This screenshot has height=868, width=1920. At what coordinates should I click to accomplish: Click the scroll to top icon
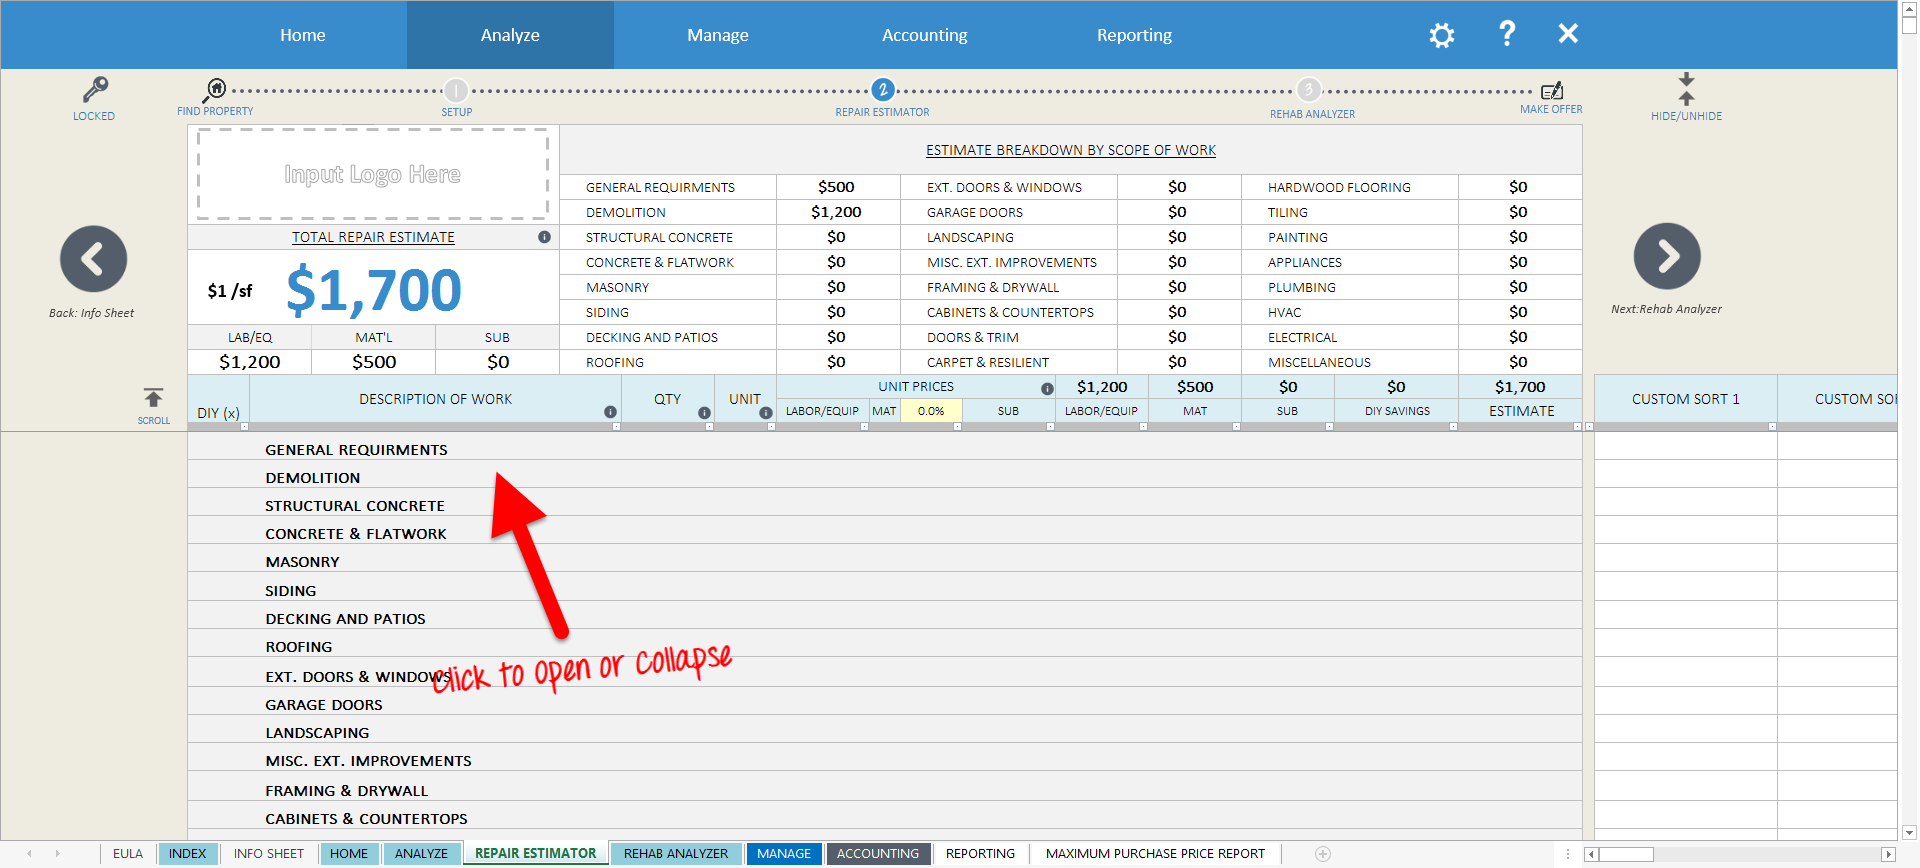coord(153,398)
